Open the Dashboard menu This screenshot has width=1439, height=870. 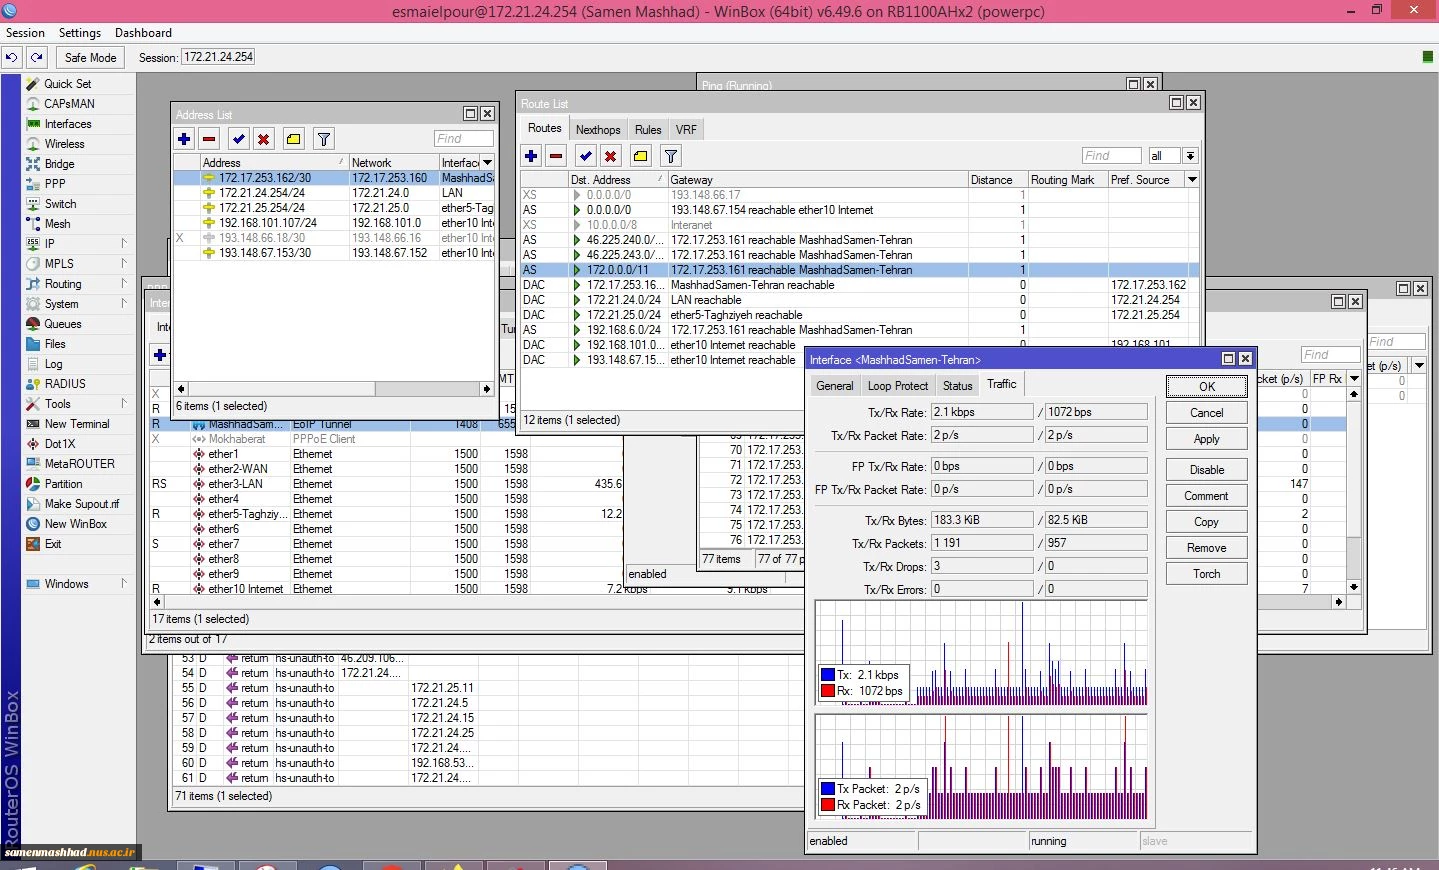coord(143,33)
